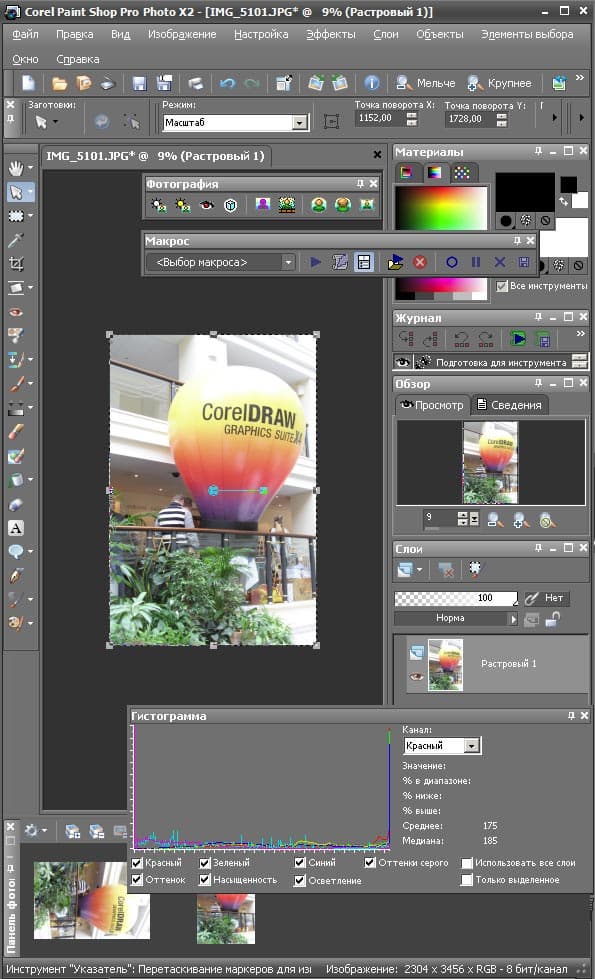Uncheck the Синий histogram checkbox
595x979 pixels.
pyautogui.click(x=300, y=863)
